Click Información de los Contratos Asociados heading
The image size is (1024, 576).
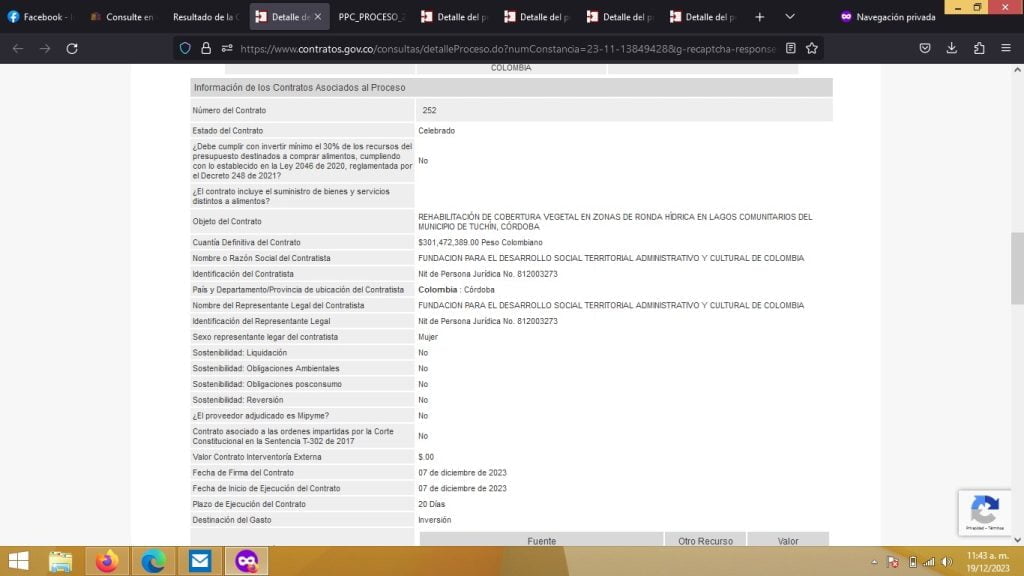pos(299,88)
